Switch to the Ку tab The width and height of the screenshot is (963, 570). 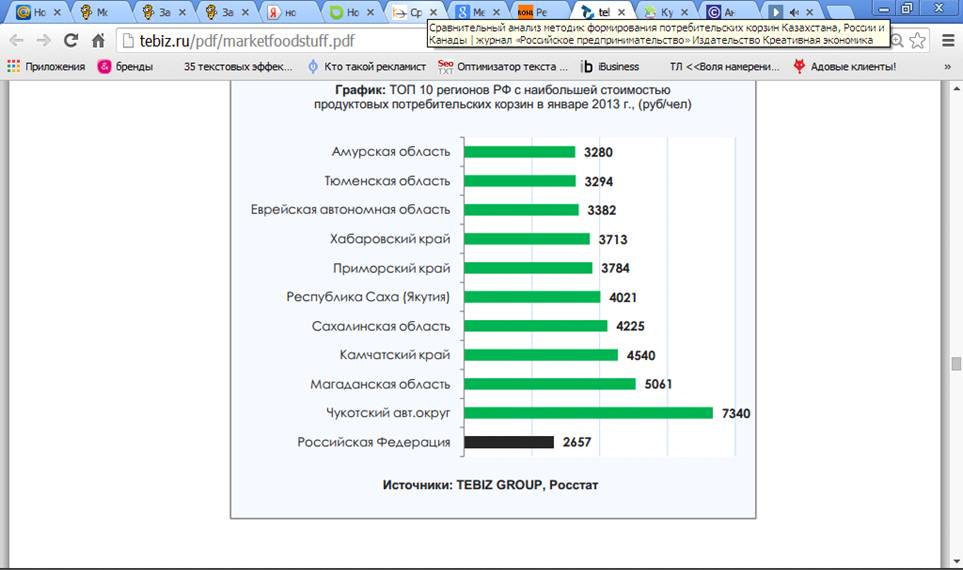point(665,12)
